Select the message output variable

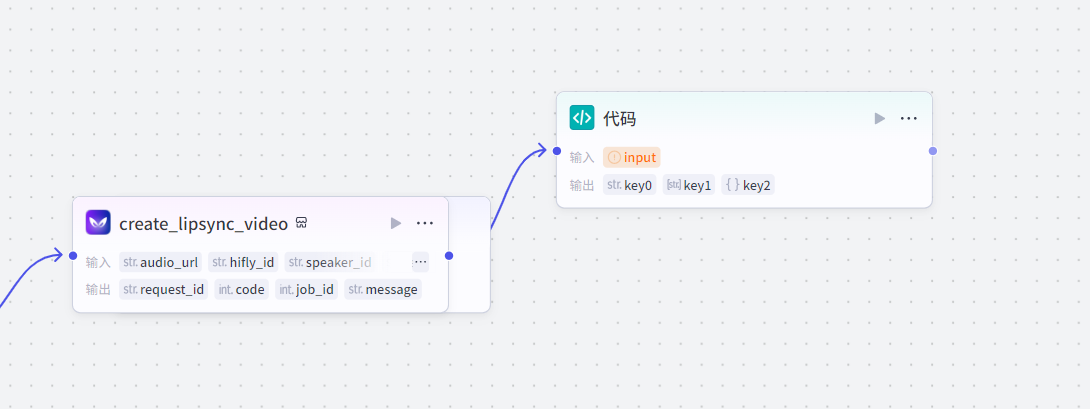[383, 289]
